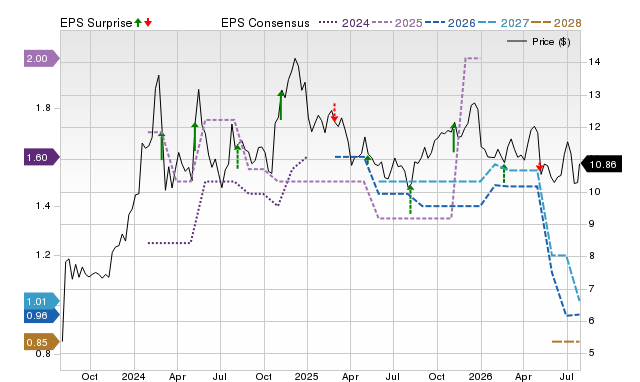Select the 1.8 label on the left axis
640x382 pixels.
click(x=43, y=108)
